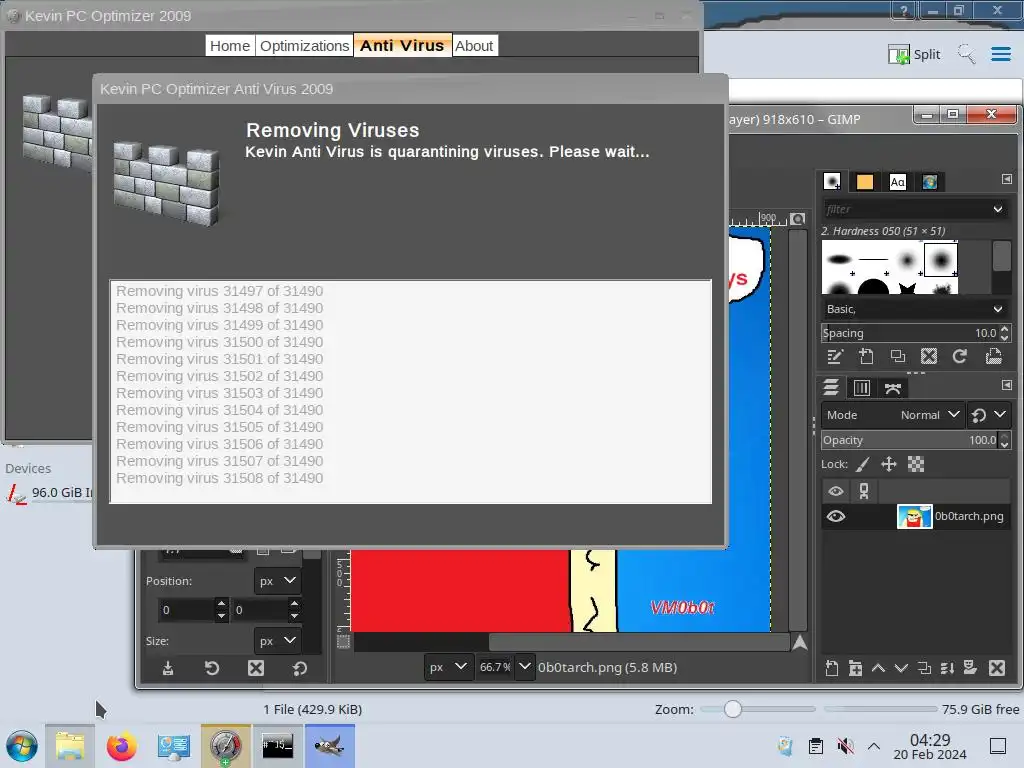
Task: Create a new layer in GIMP
Action: (831, 668)
